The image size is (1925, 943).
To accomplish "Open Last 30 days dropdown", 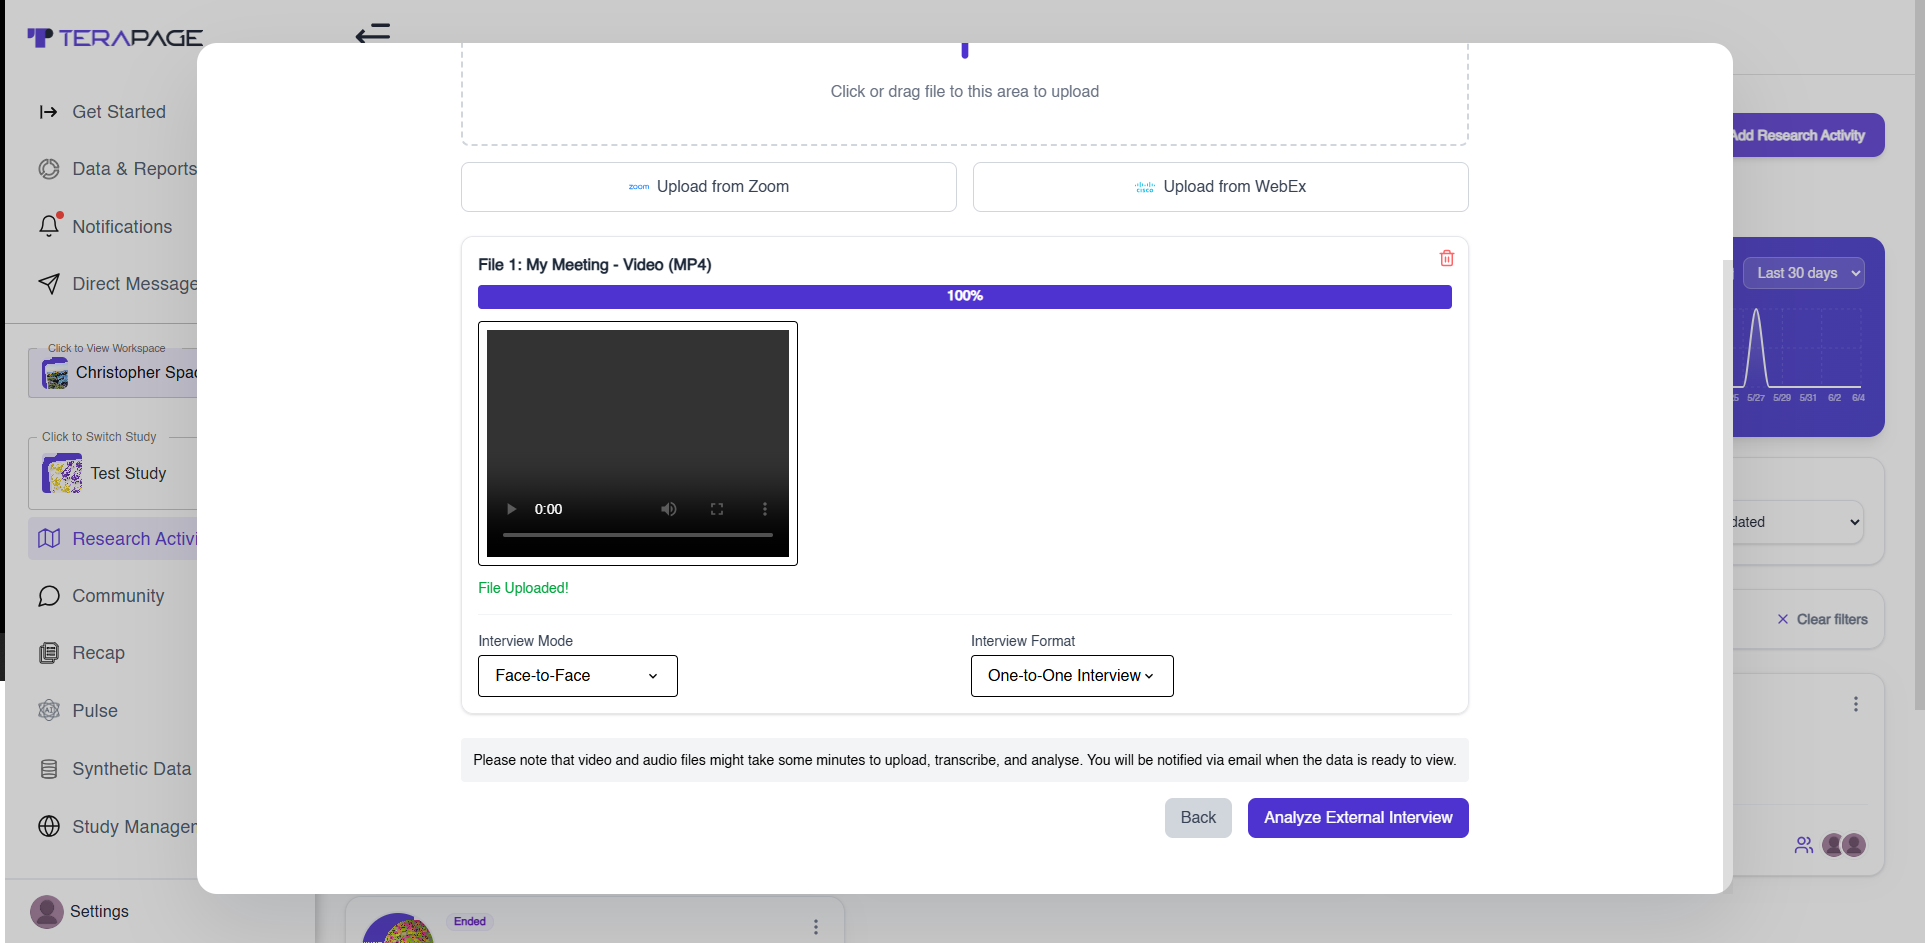I will (1804, 273).
